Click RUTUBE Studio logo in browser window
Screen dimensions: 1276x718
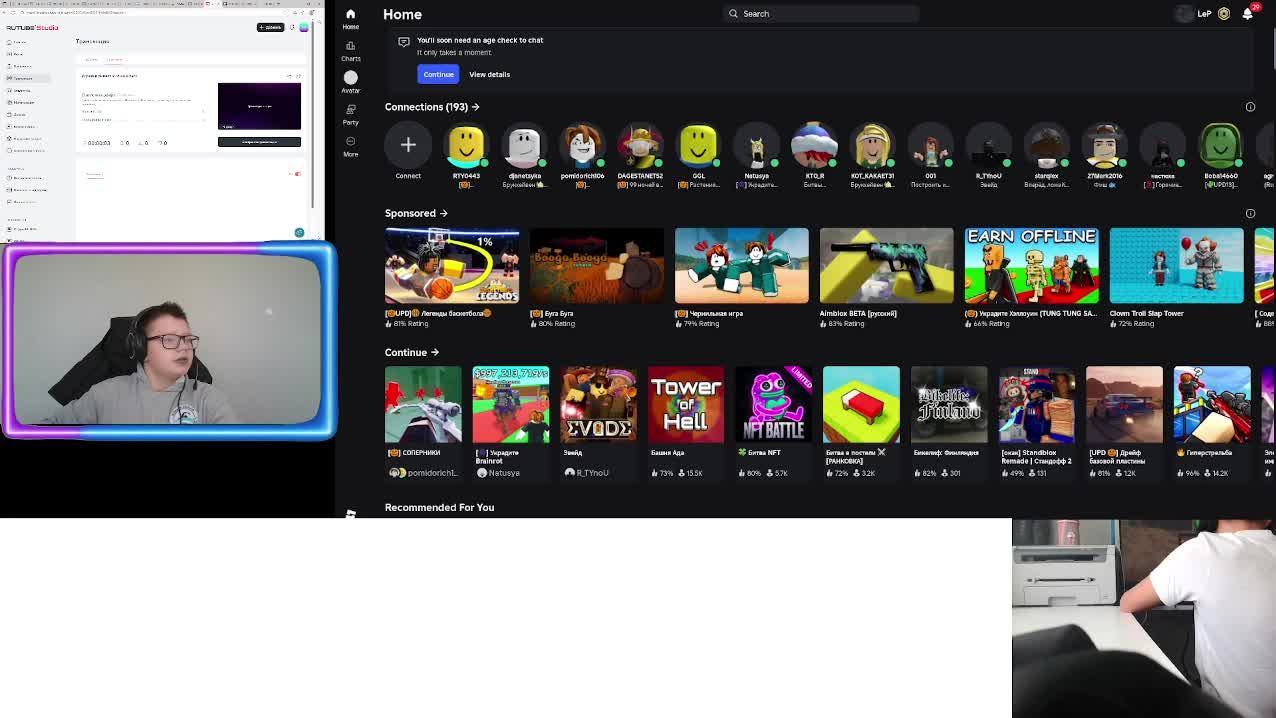click(x=32, y=27)
